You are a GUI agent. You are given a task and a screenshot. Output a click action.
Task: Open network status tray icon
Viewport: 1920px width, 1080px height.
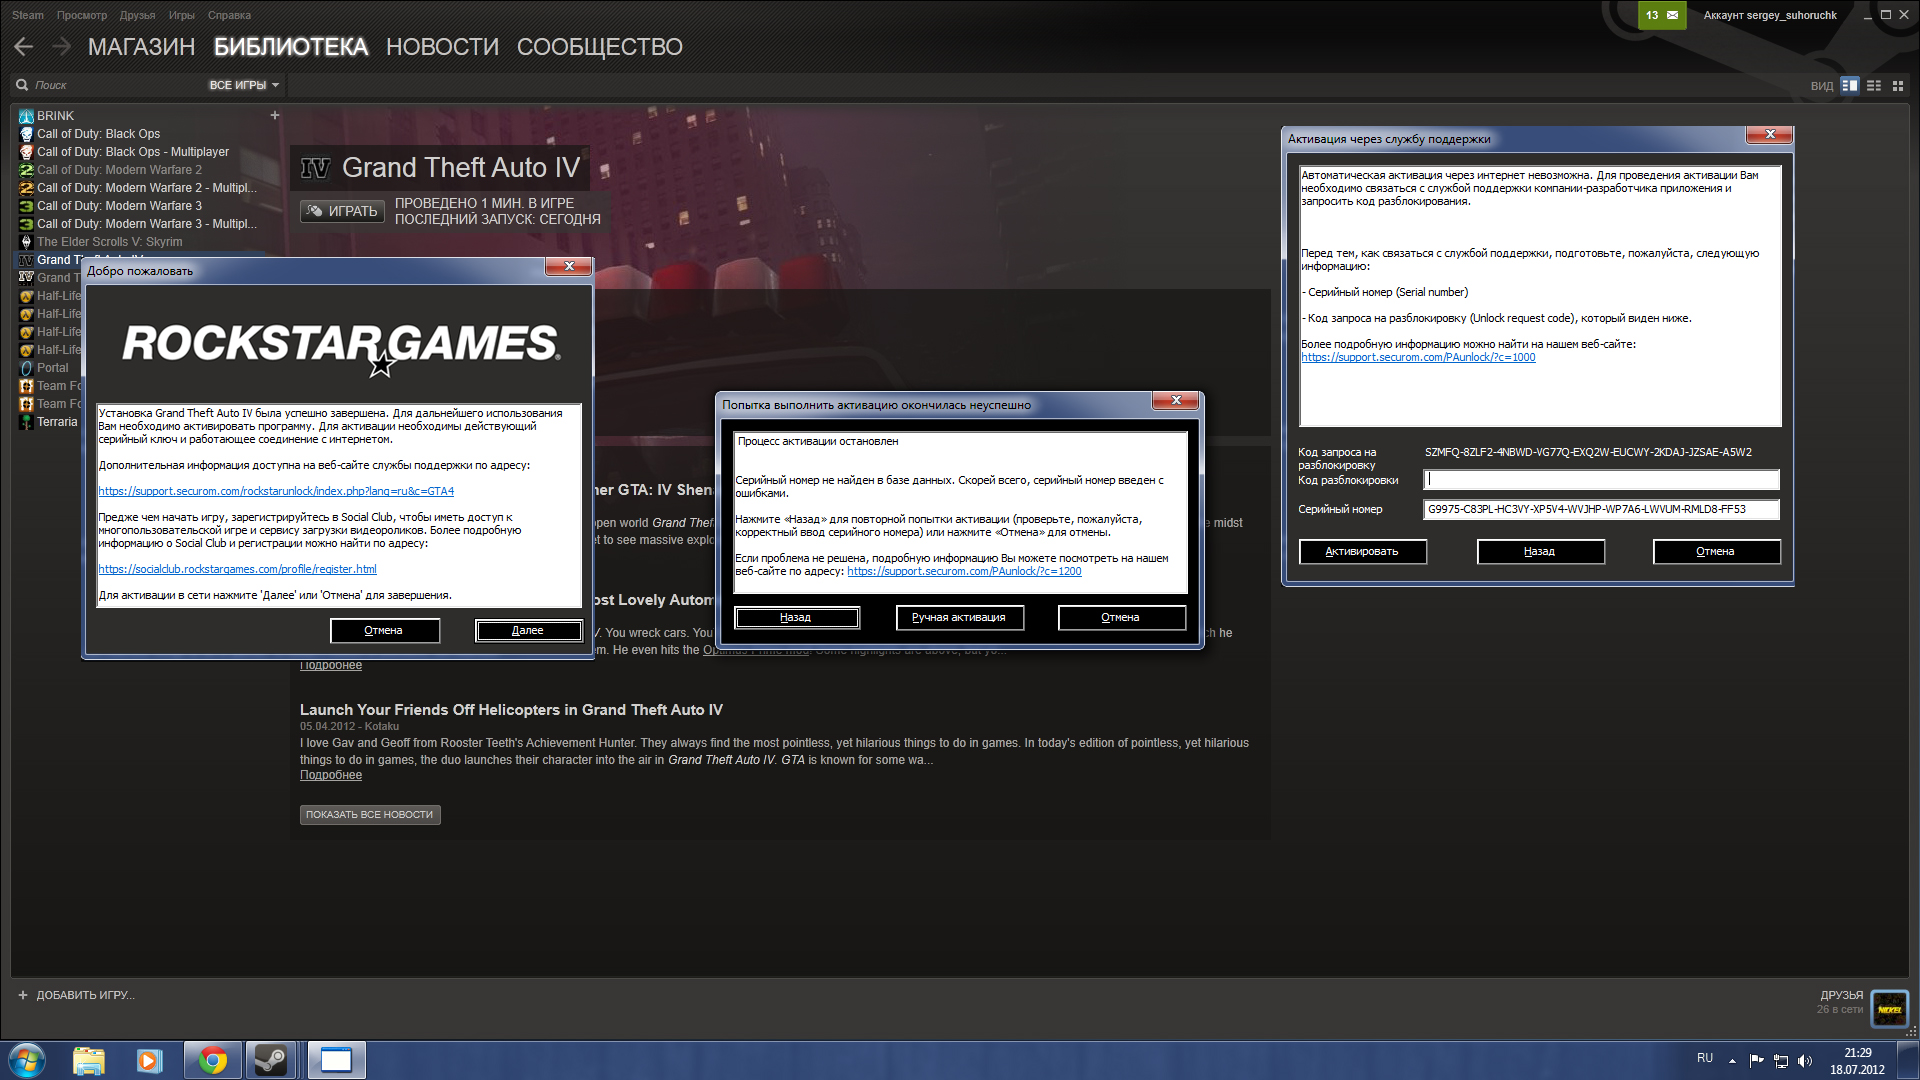pos(1781,1061)
